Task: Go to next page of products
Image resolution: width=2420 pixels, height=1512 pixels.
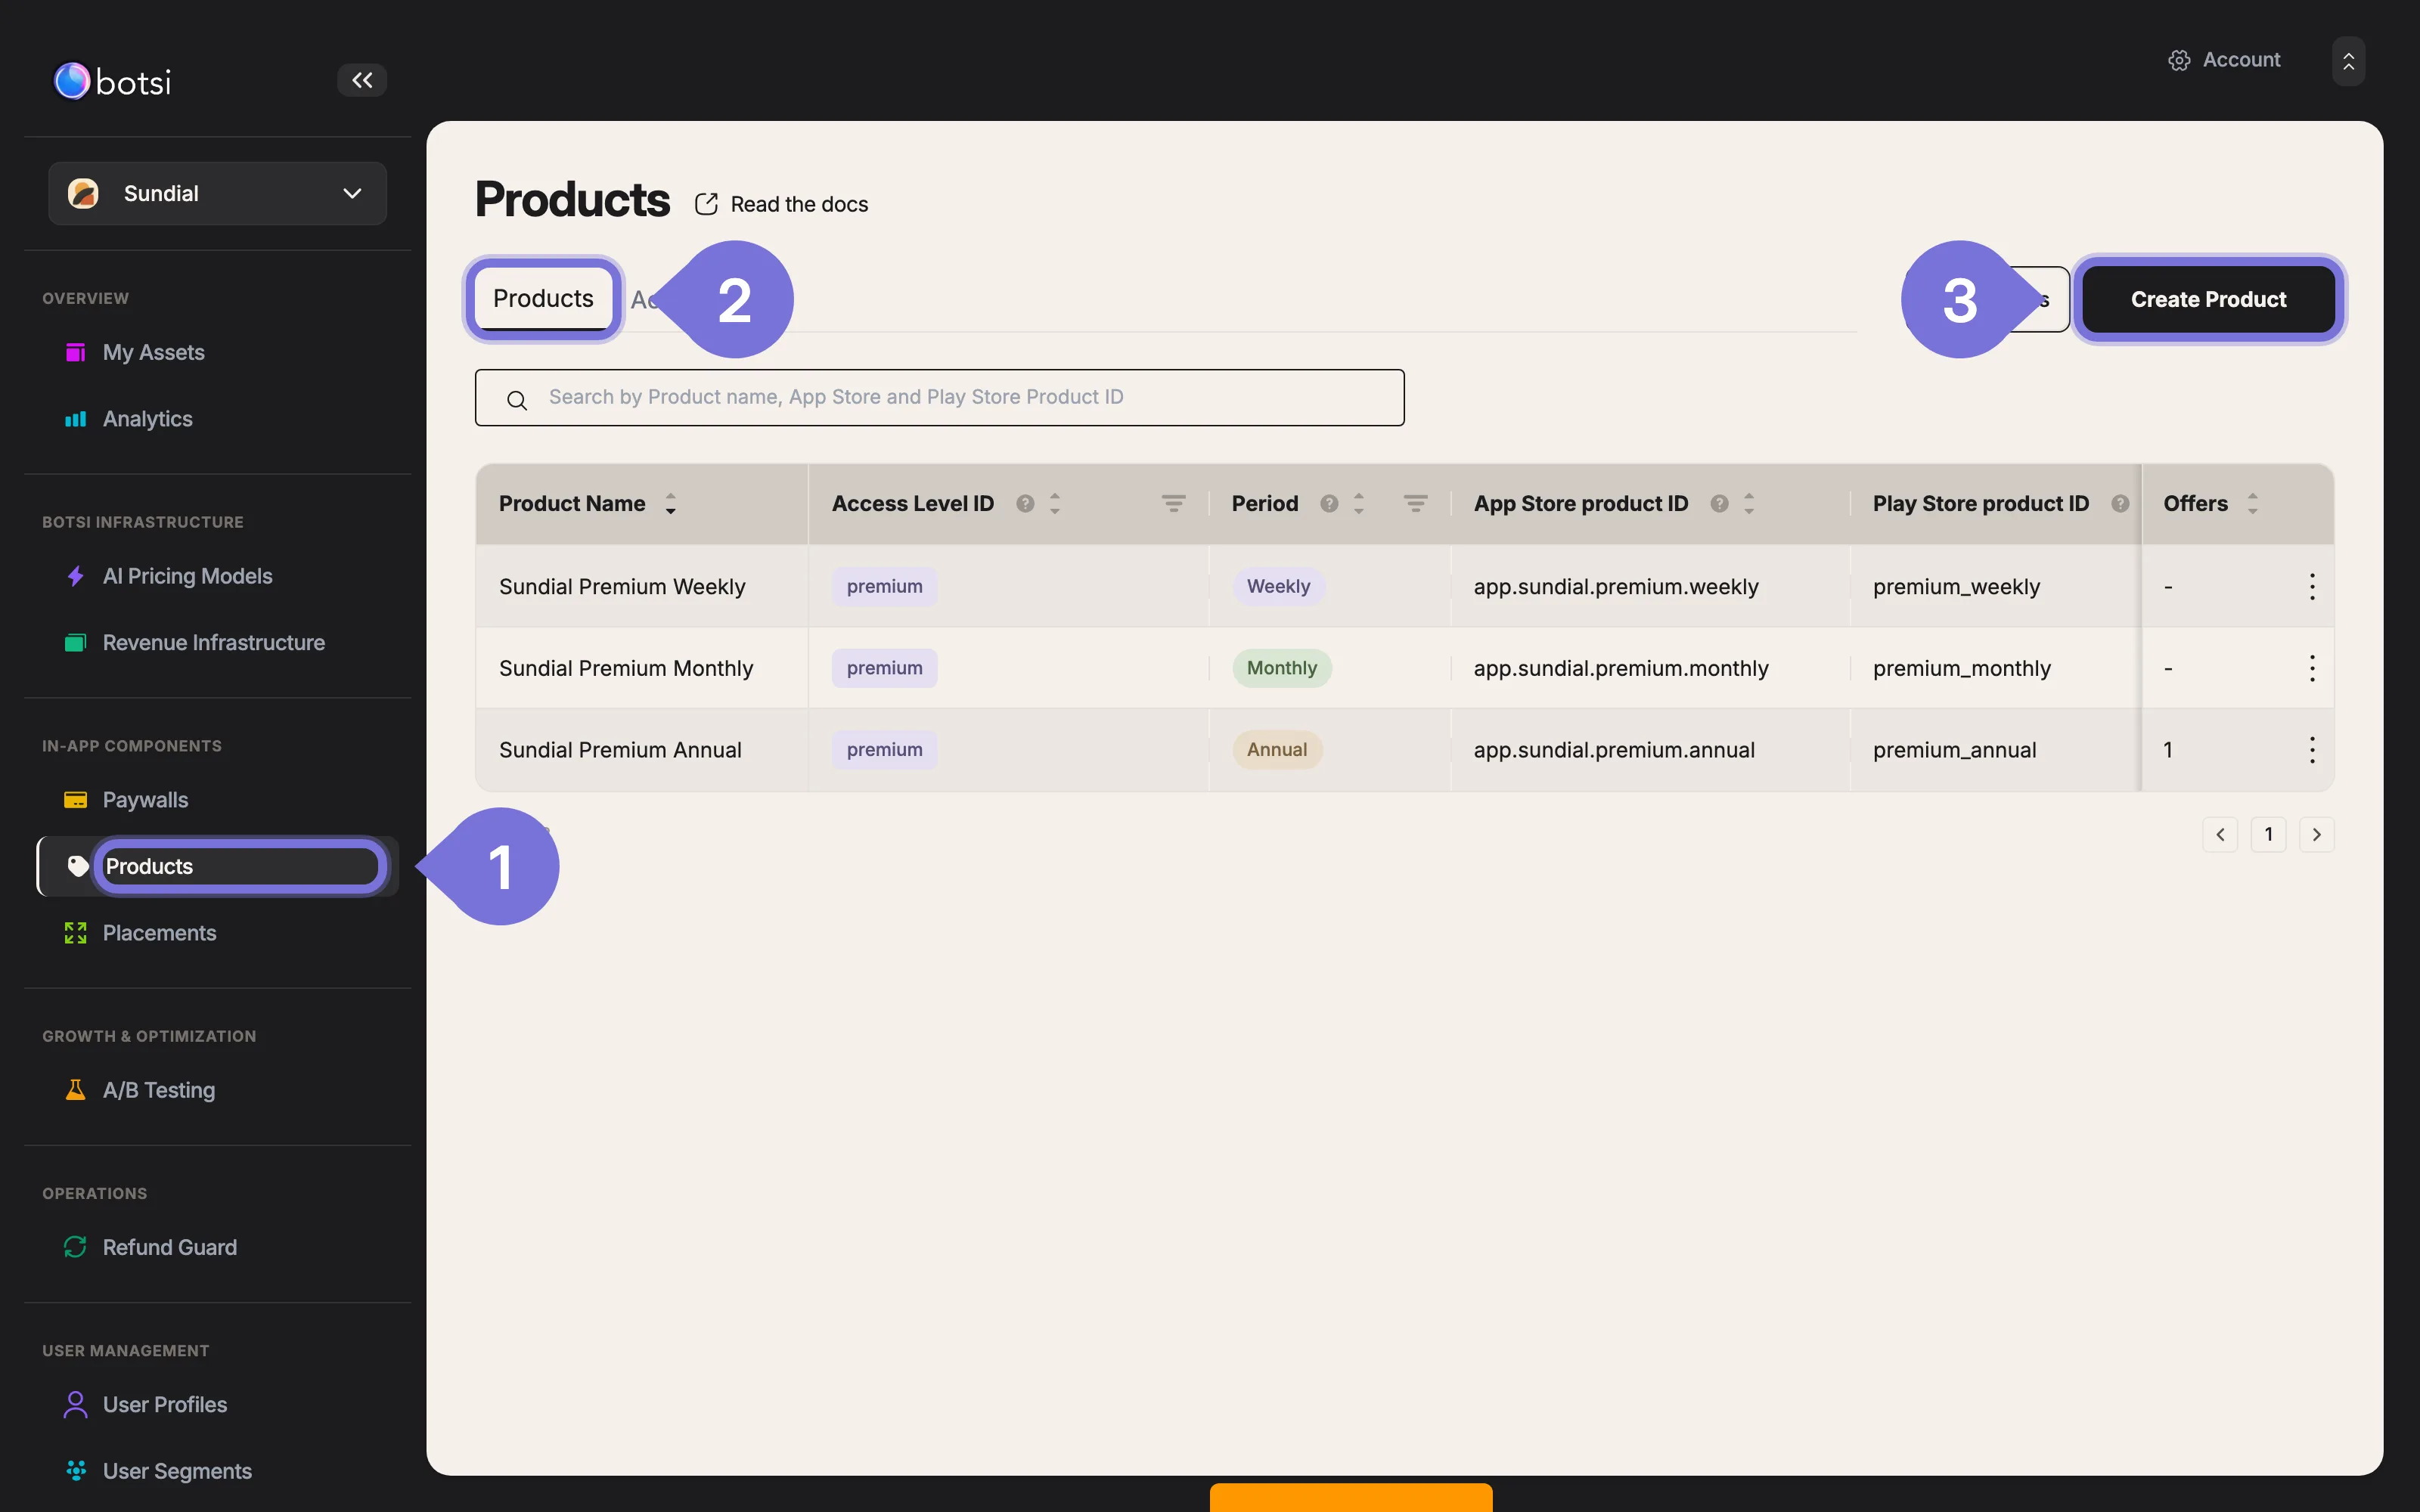Action: click(2316, 835)
